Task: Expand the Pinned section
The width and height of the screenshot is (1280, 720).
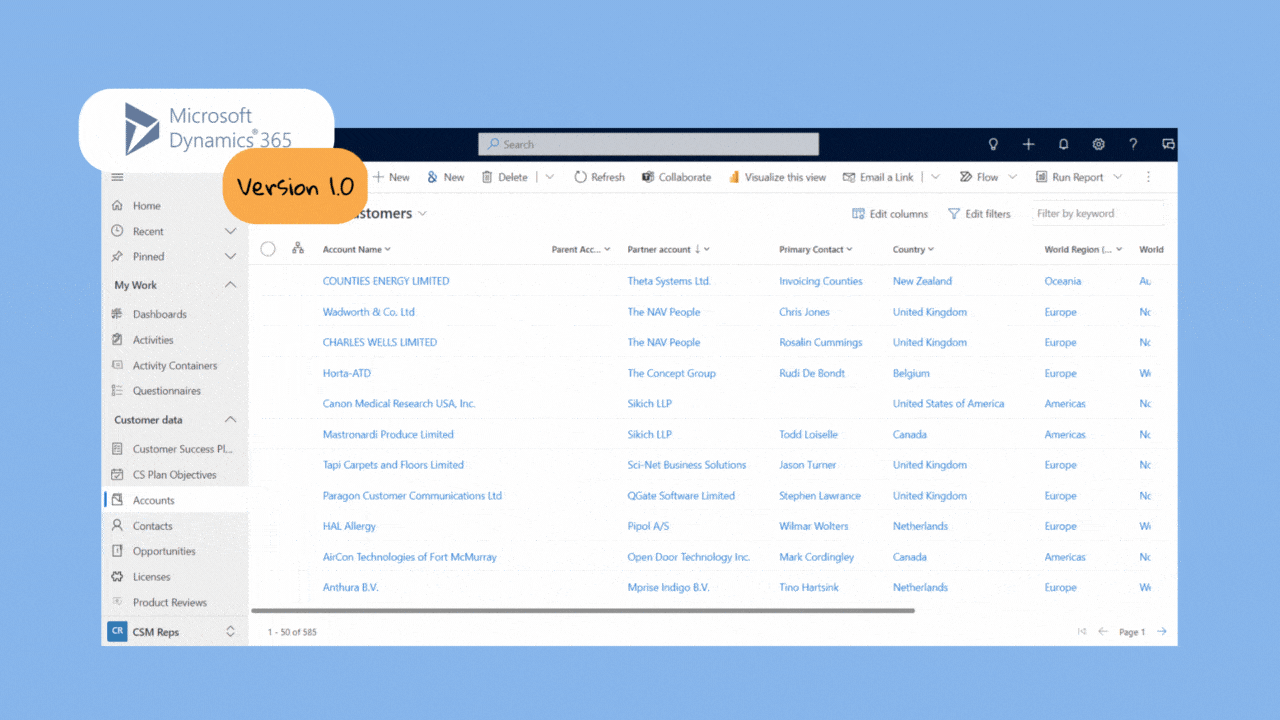Action: click(x=230, y=257)
